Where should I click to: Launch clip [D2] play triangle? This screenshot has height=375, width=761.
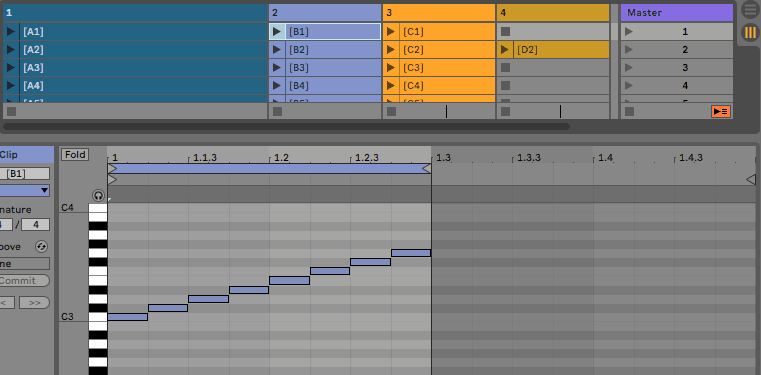coord(505,49)
